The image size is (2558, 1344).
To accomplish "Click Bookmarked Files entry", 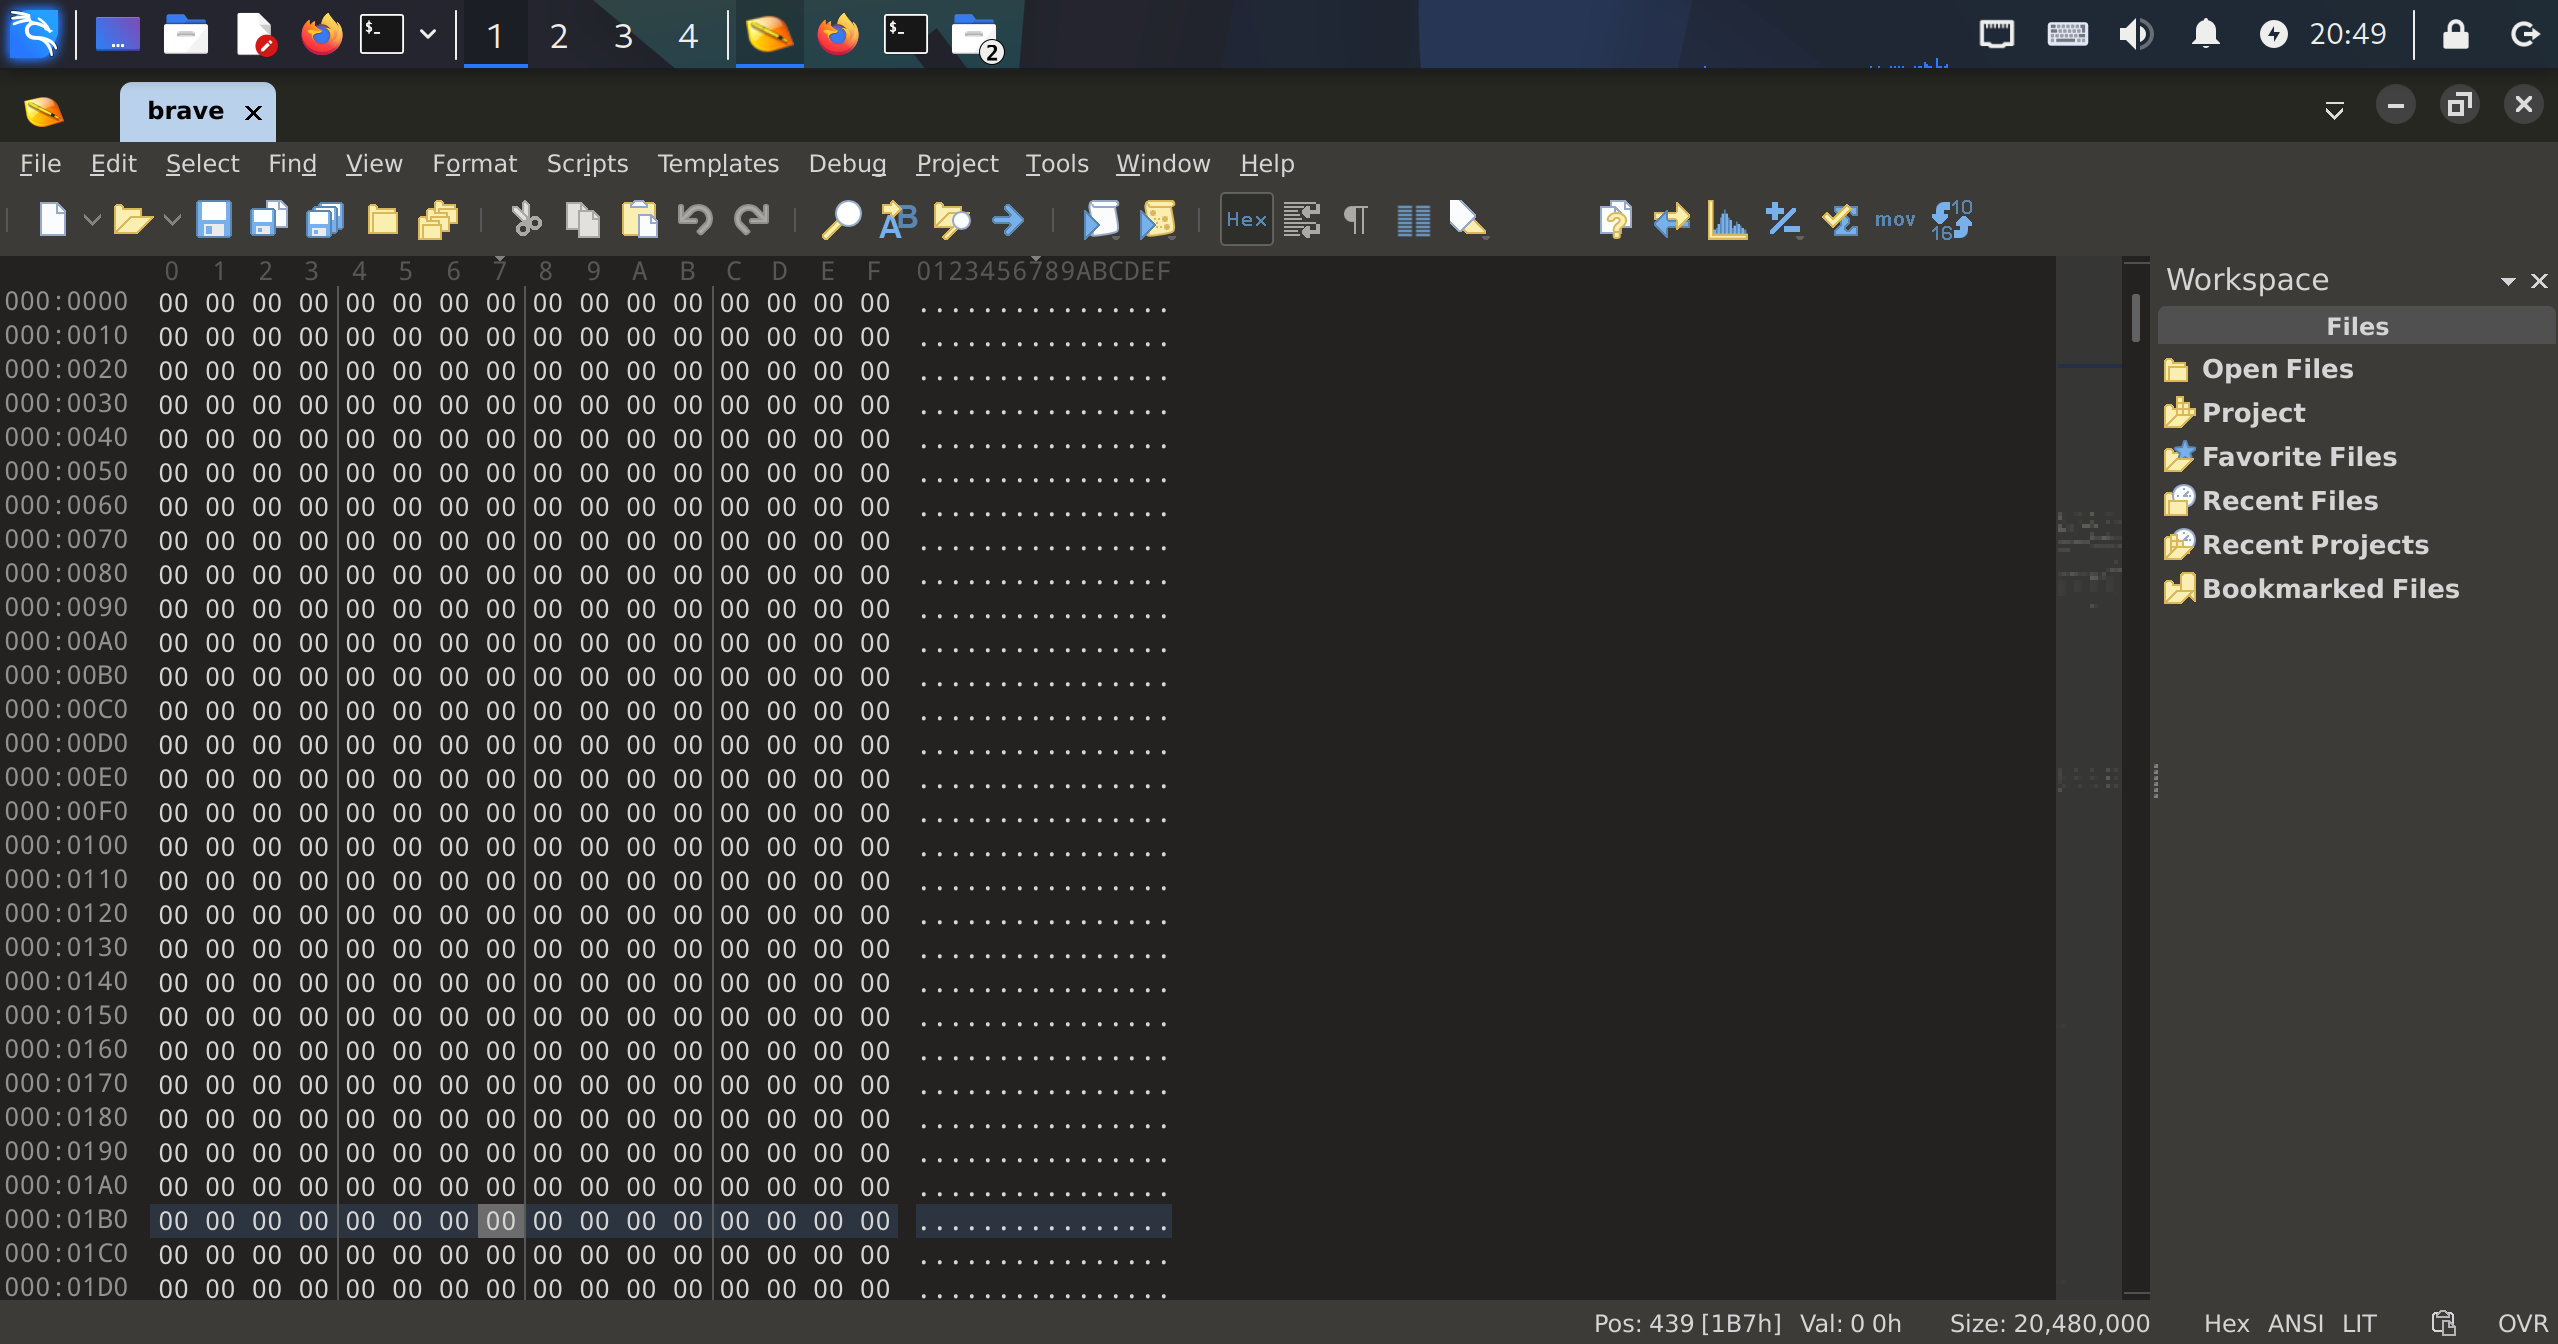I will pos(2329,588).
